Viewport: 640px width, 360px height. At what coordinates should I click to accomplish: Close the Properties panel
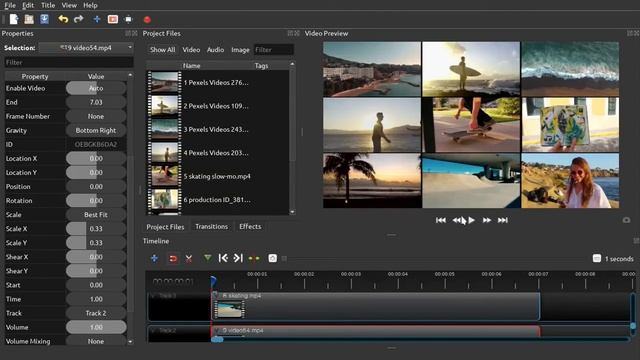click(134, 33)
